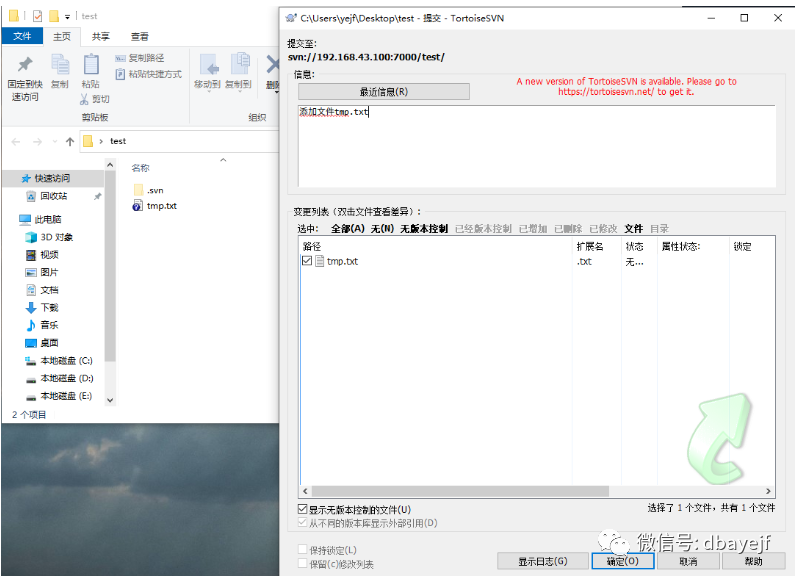
Task: Click tmp.txt file icon in change list
Action: [319, 261]
